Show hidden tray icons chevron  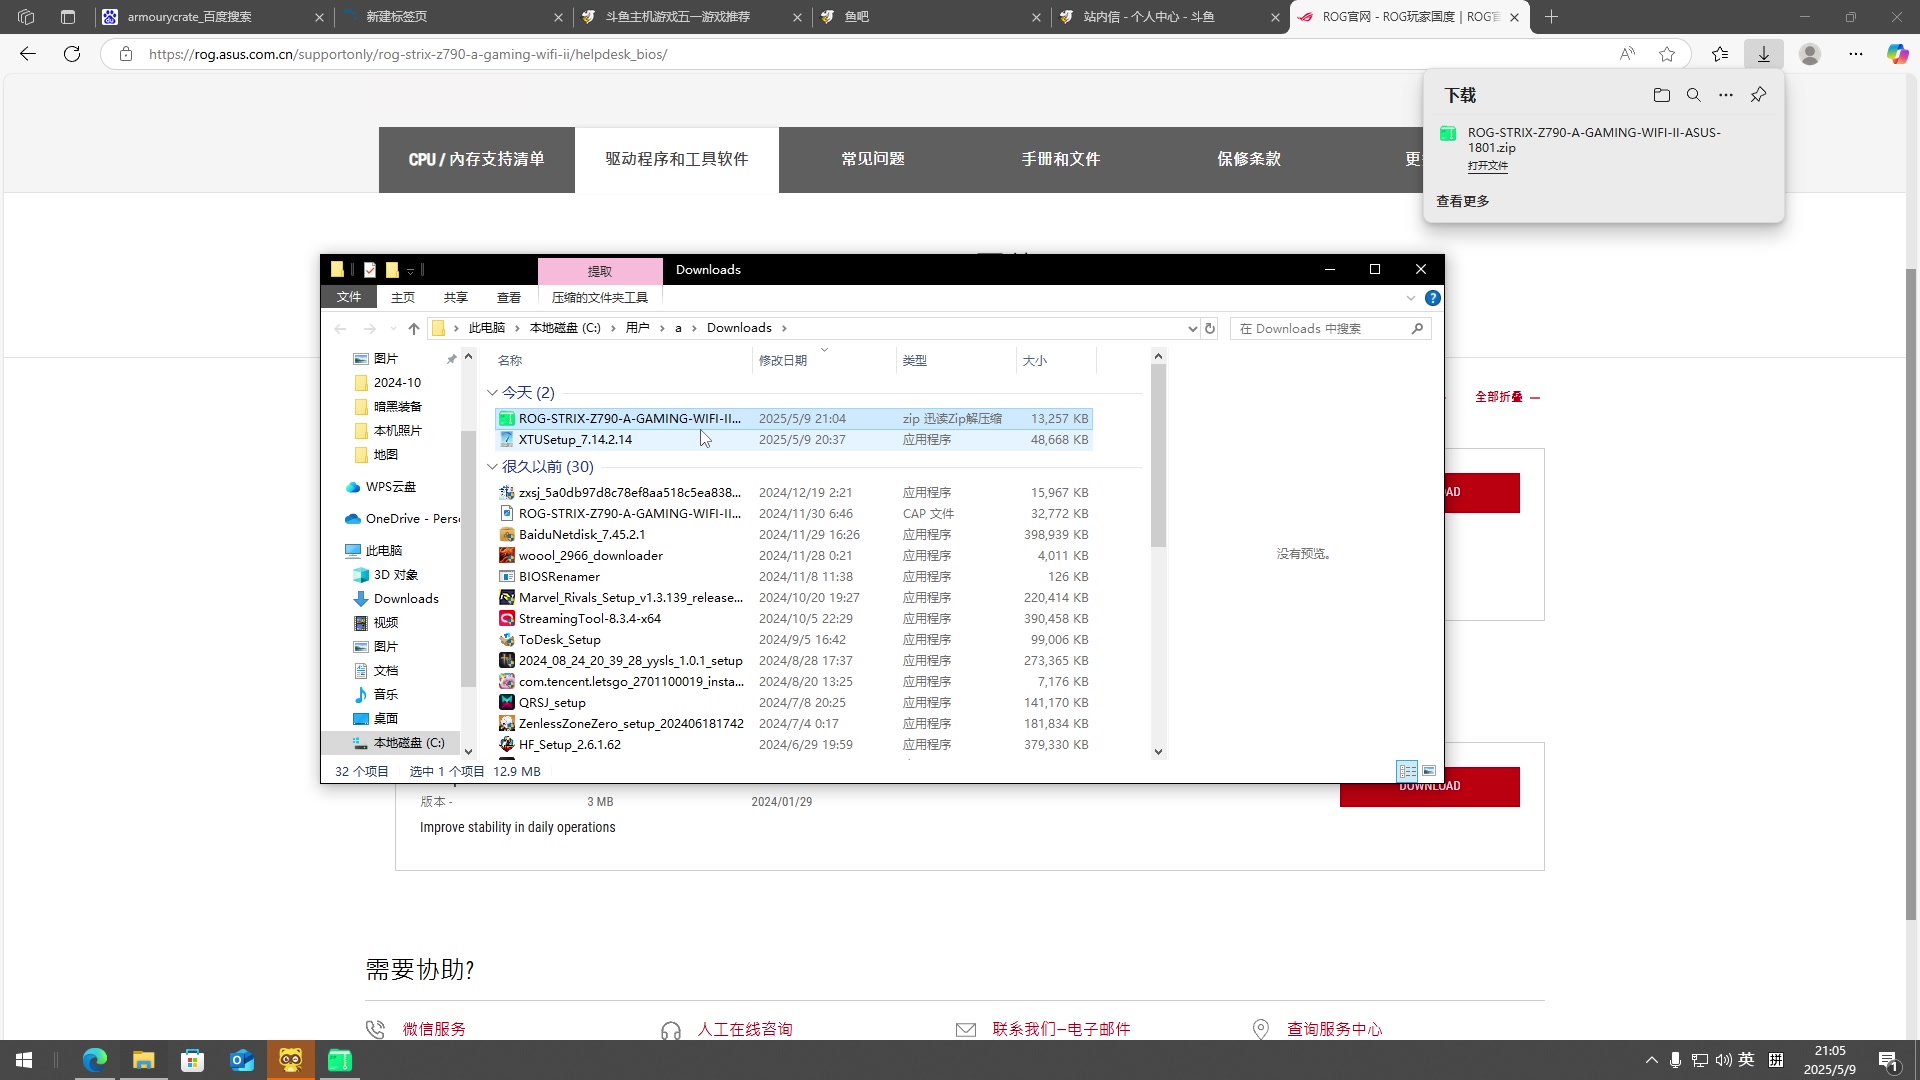click(x=1651, y=1060)
